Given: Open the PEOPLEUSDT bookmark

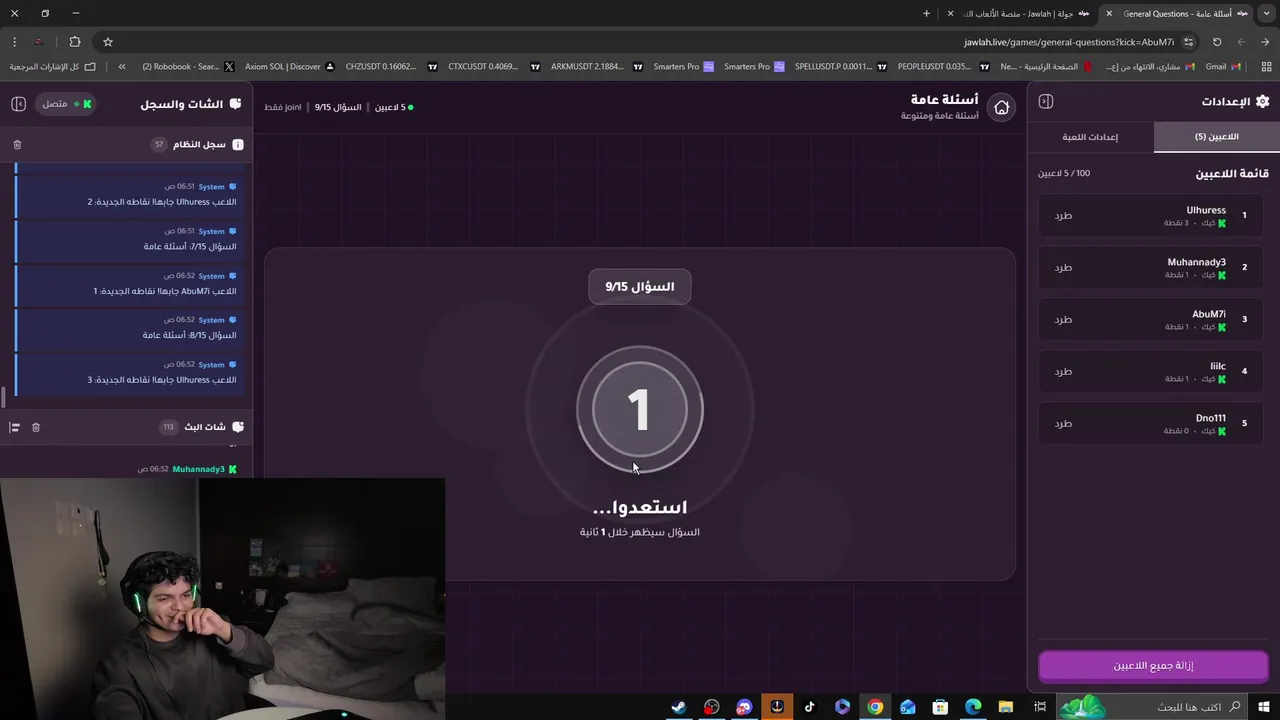Looking at the screenshot, I should (943, 67).
